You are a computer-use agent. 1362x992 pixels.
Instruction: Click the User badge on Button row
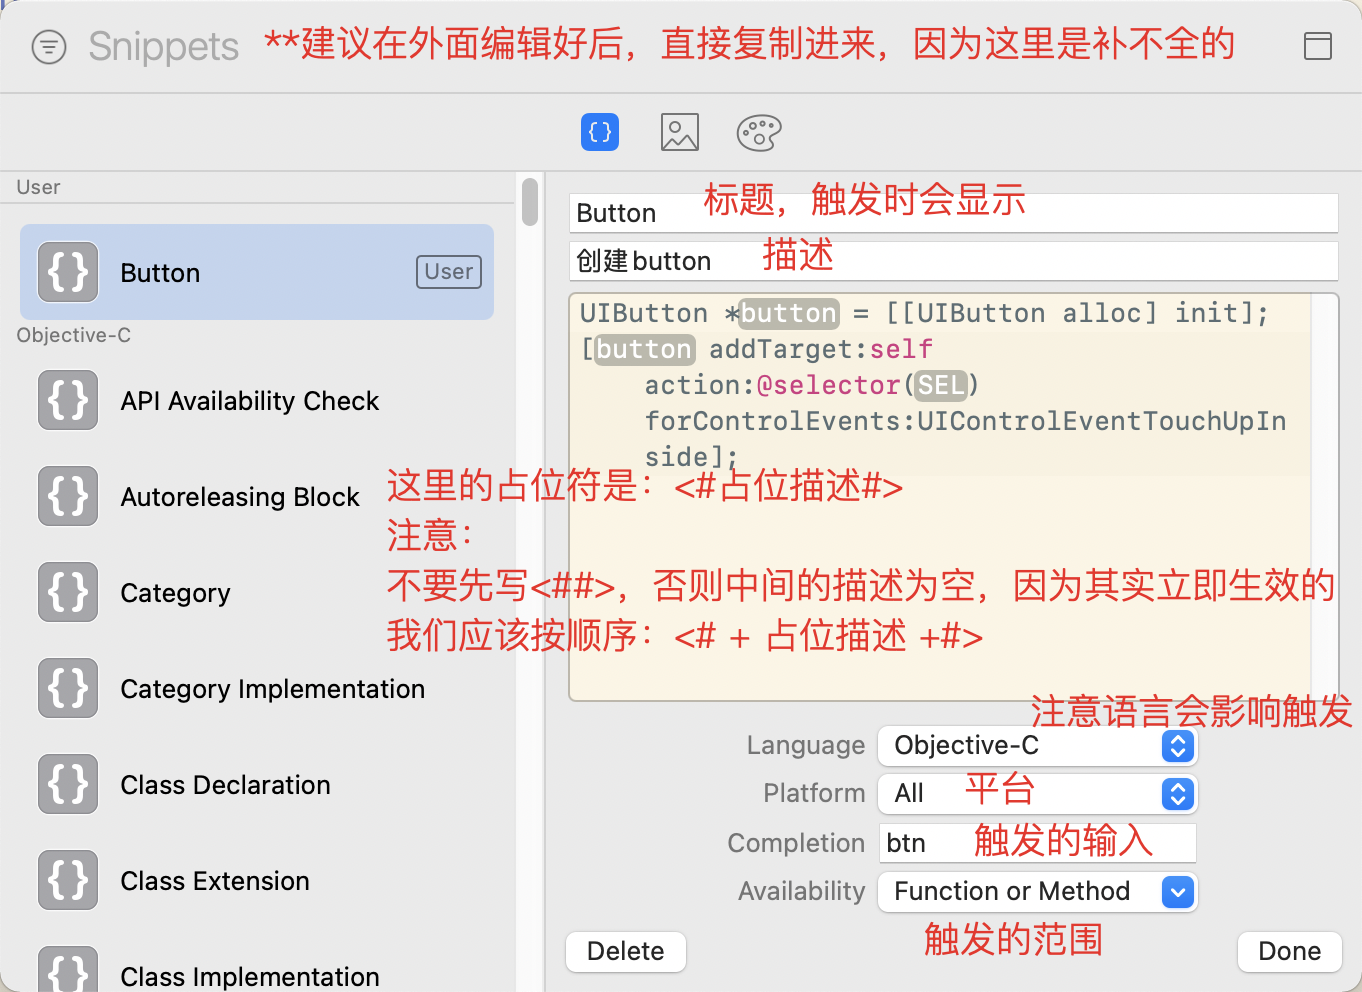tap(449, 272)
